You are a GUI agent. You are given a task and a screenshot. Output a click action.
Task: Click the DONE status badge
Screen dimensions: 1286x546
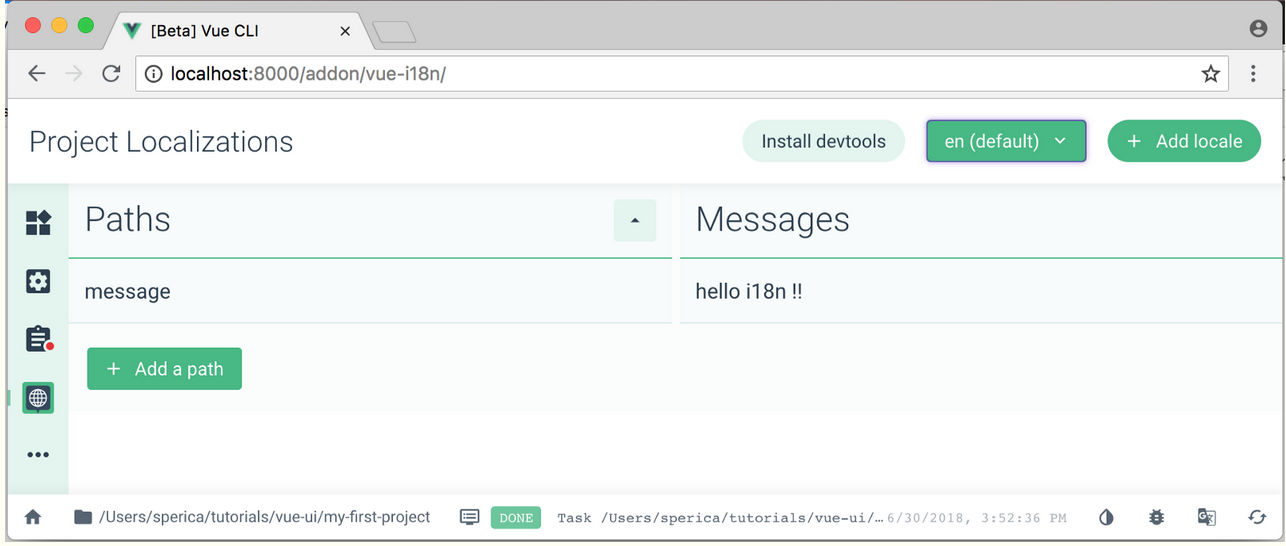(x=516, y=518)
